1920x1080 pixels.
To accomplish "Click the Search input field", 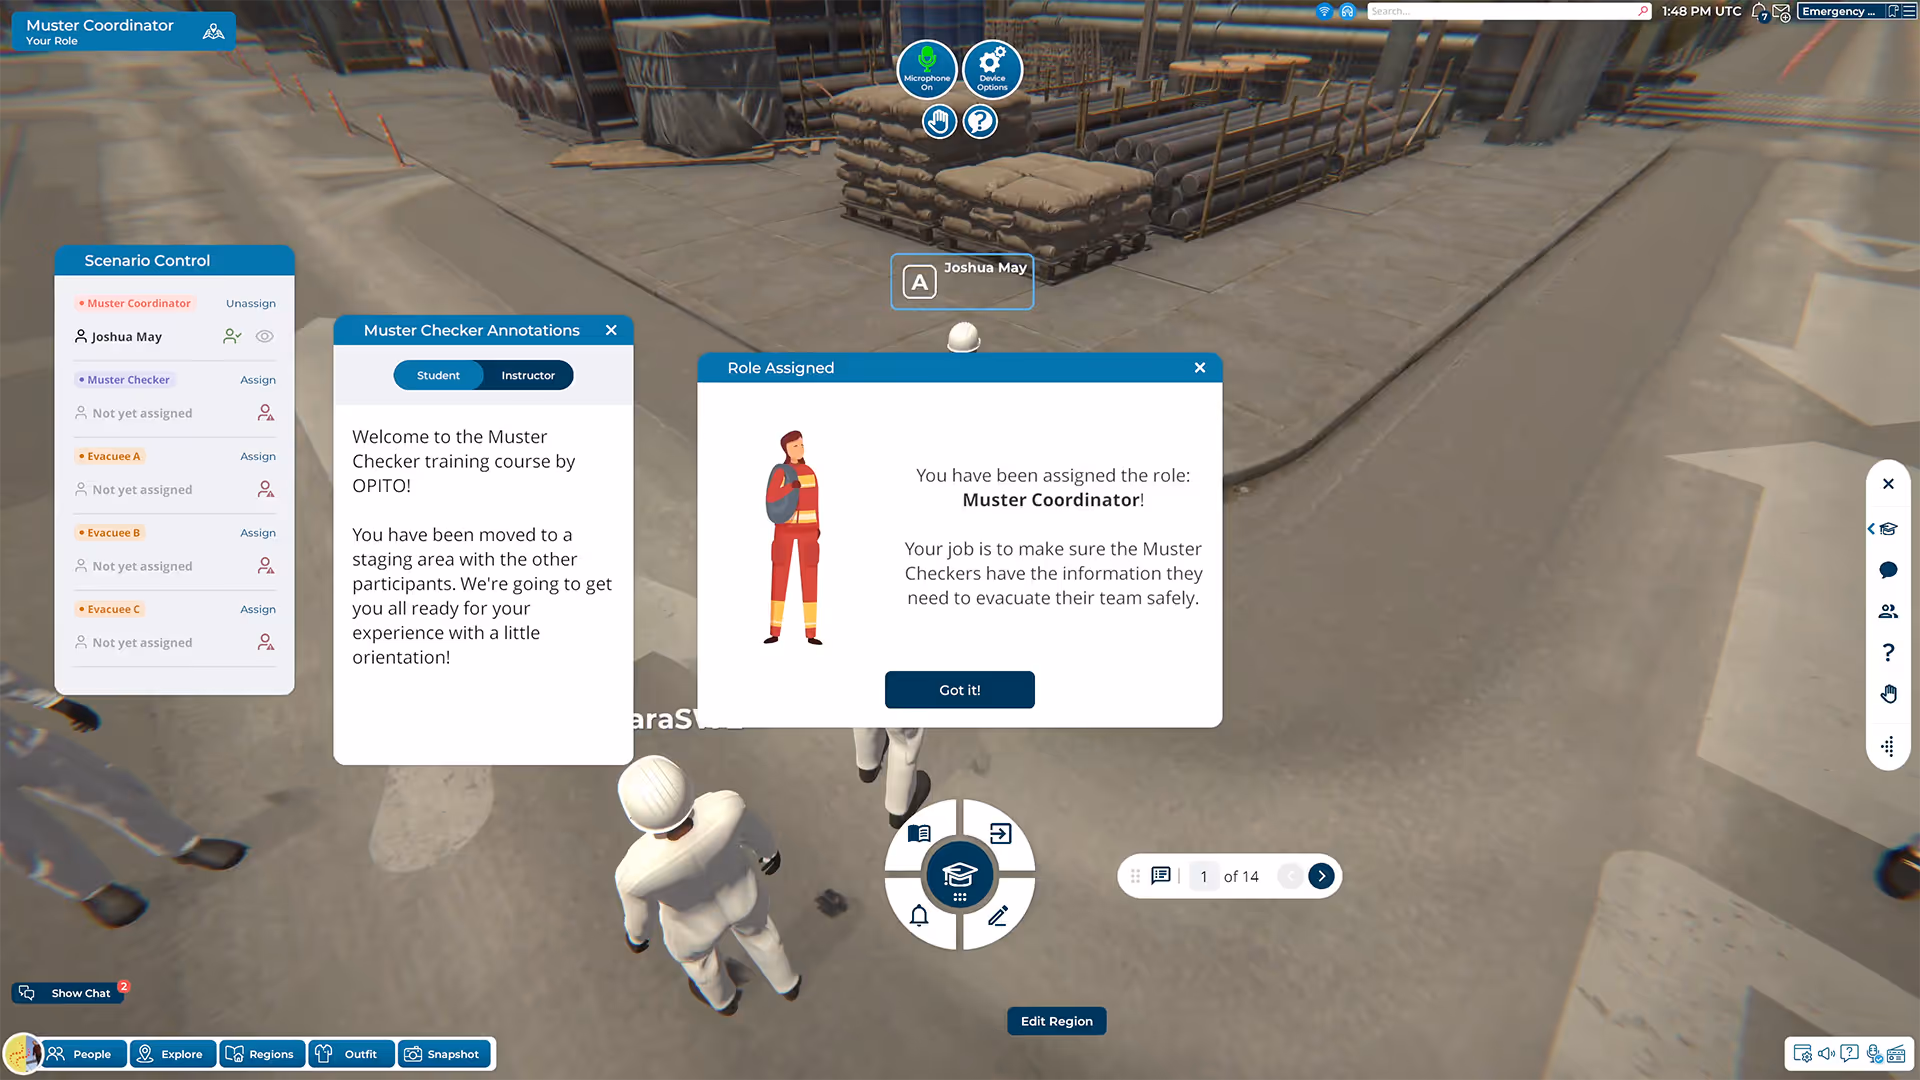I will 1500,11.
